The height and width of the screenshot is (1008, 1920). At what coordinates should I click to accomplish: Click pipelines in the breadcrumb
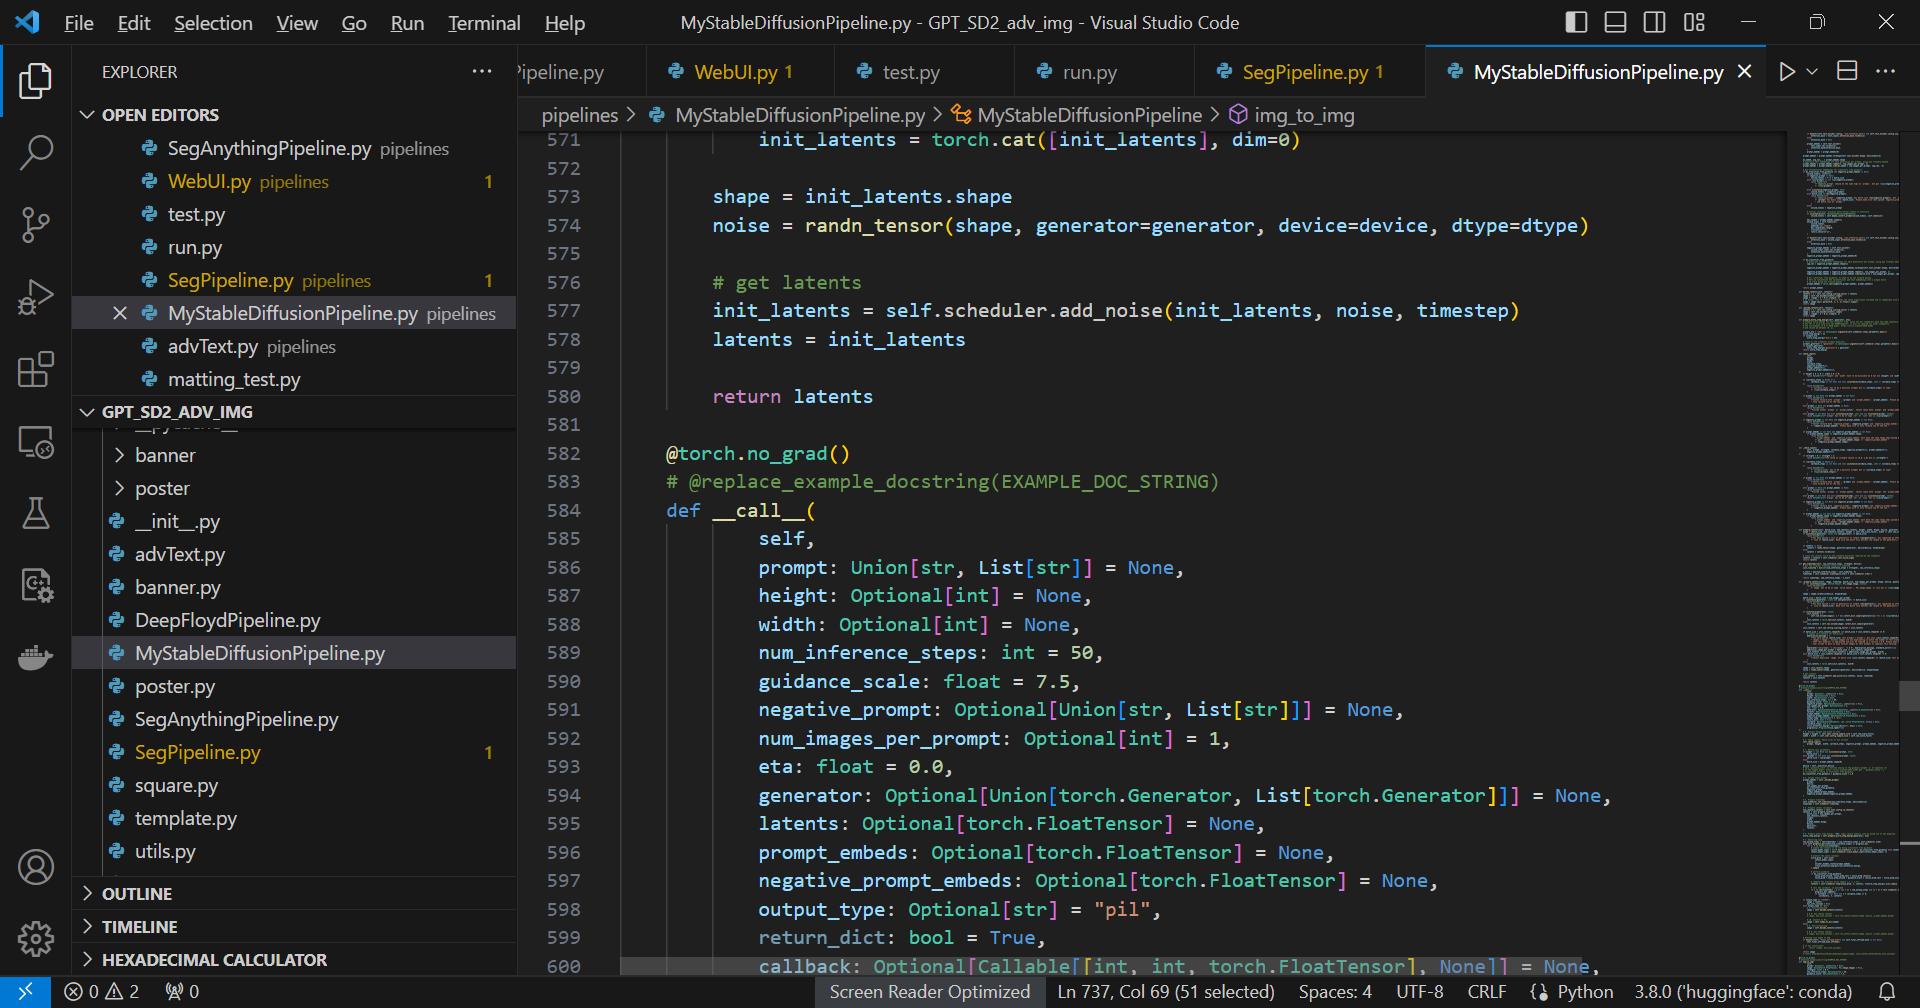(x=580, y=115)
